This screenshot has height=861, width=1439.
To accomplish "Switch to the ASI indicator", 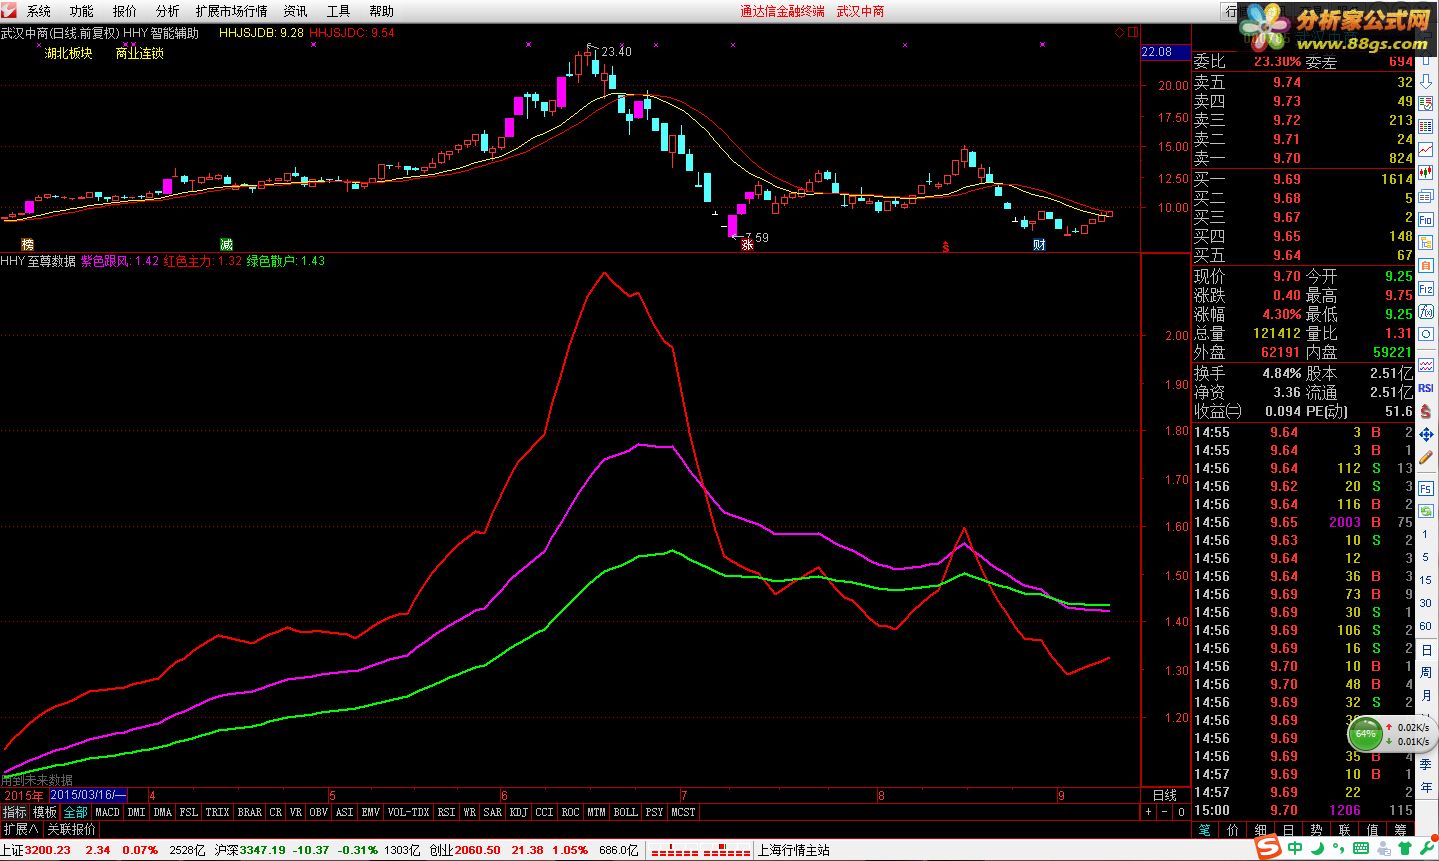I will [x=345, y=812].
